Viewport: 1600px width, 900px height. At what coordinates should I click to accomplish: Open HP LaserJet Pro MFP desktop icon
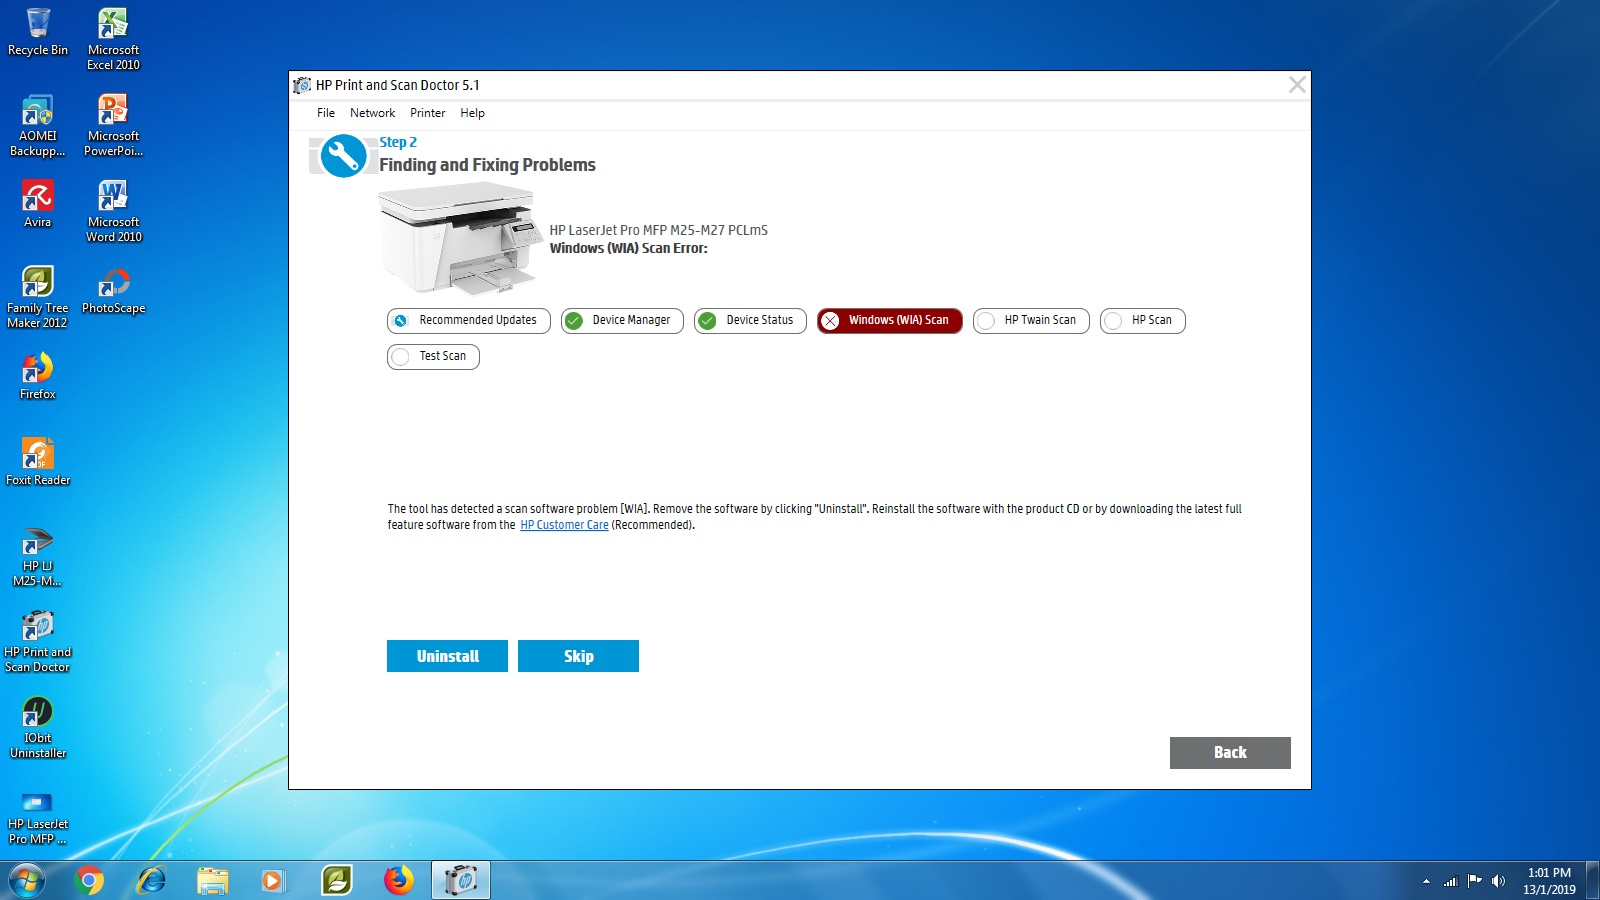[x=38, y=817]
